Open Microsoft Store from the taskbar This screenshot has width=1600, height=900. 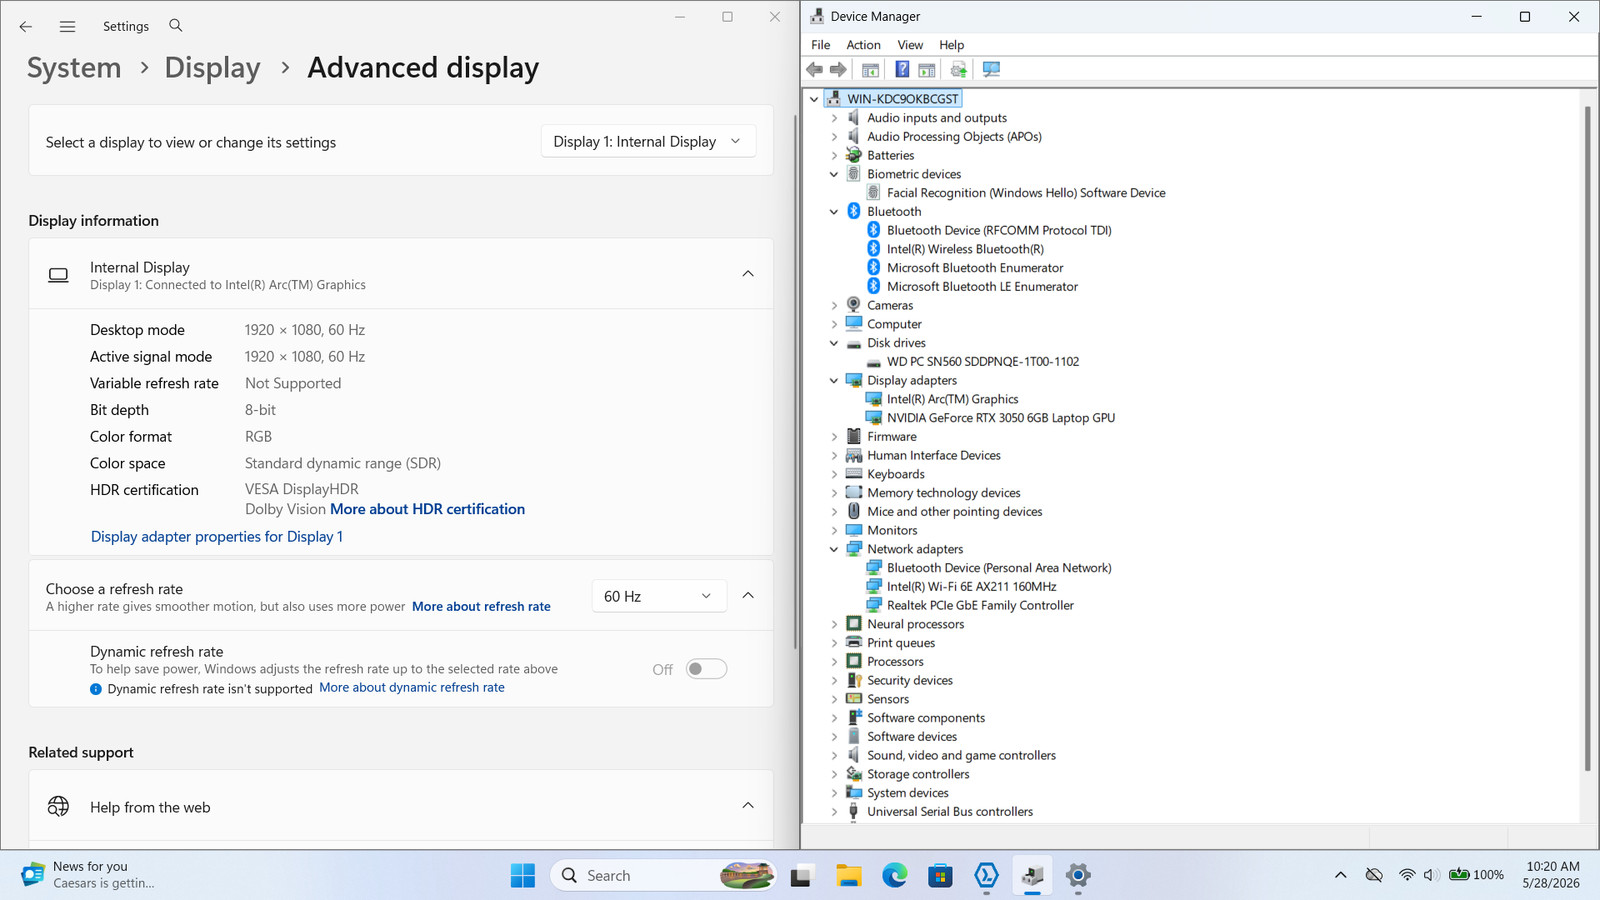(x=940, y=876)
